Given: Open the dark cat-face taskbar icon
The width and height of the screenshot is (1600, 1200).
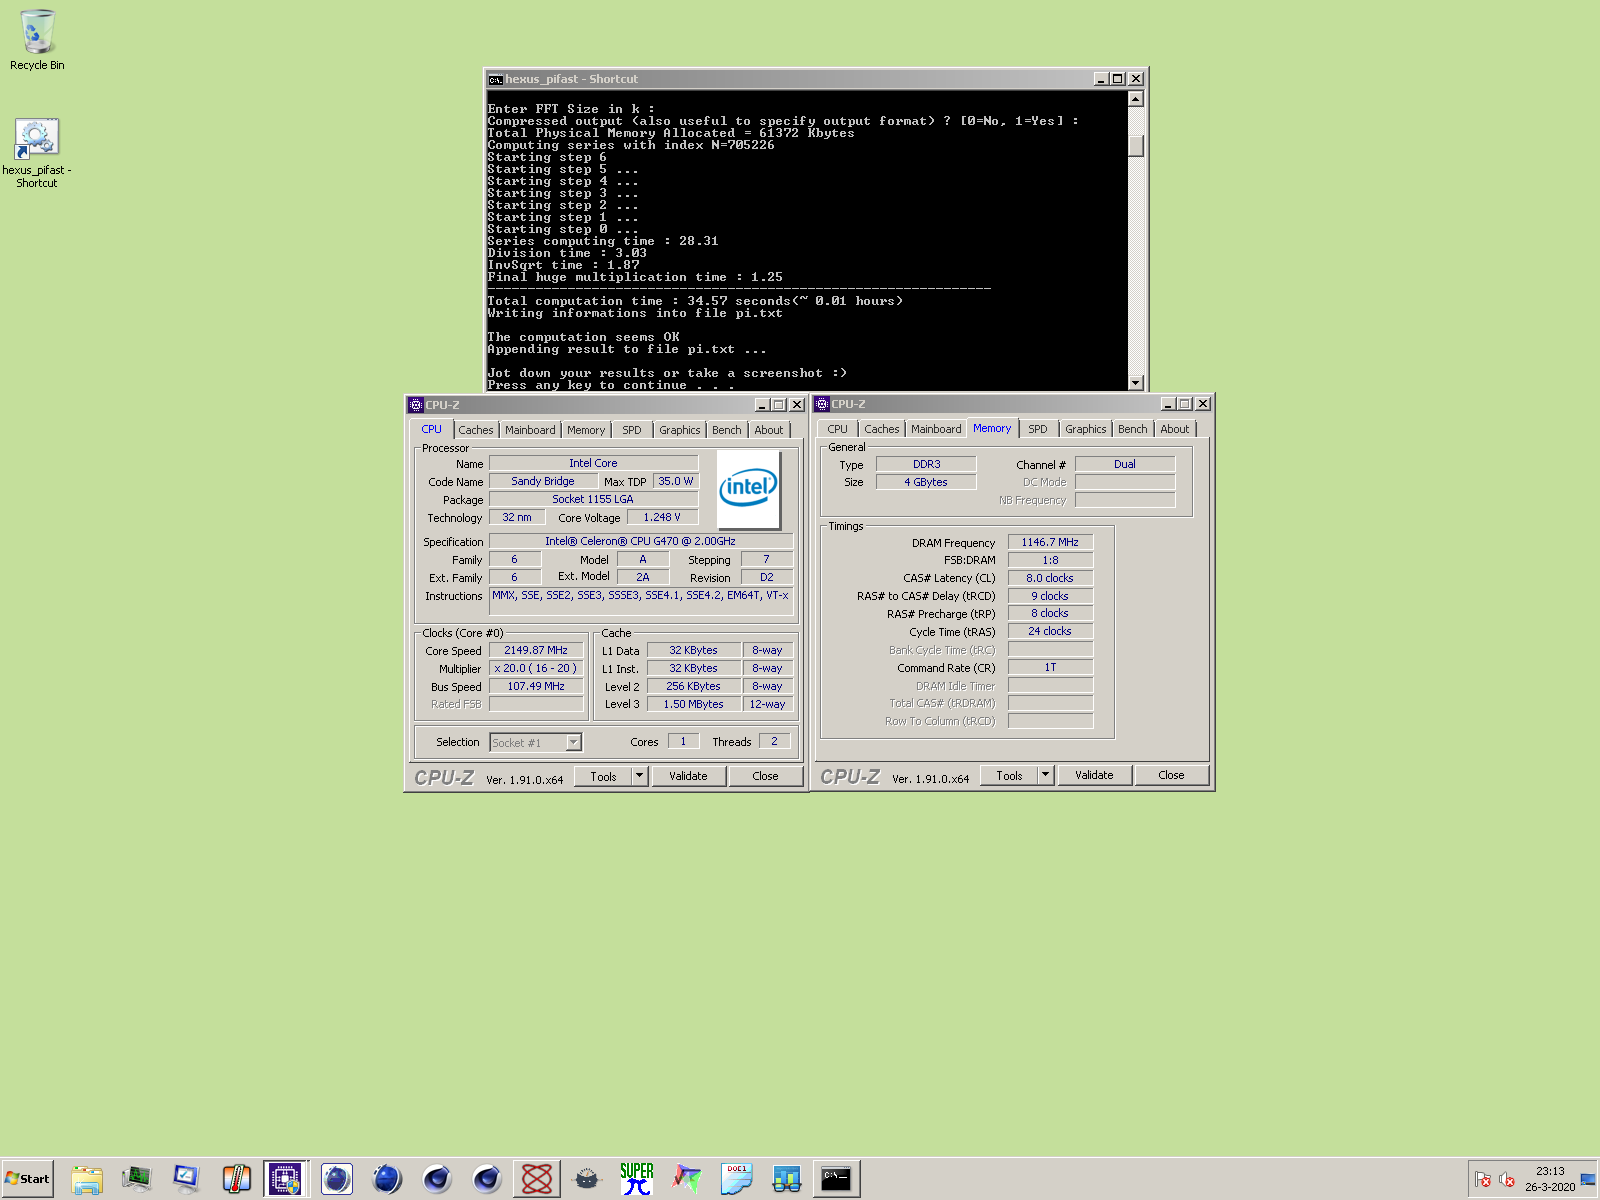Looking at the screenshot, I should (587, 1179).
